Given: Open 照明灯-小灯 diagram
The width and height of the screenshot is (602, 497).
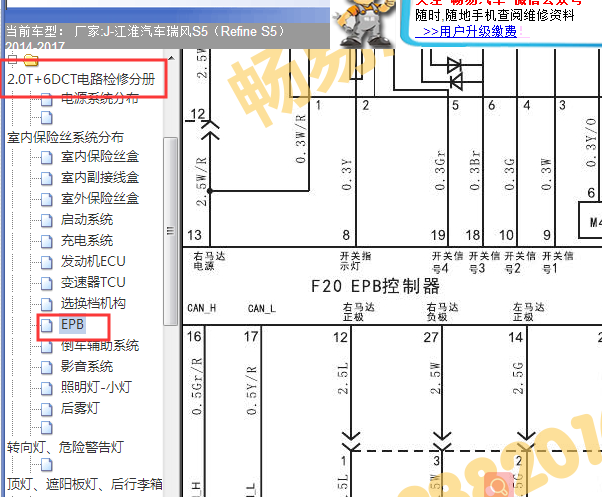Looking at the screenshot, I should [96, 387].
